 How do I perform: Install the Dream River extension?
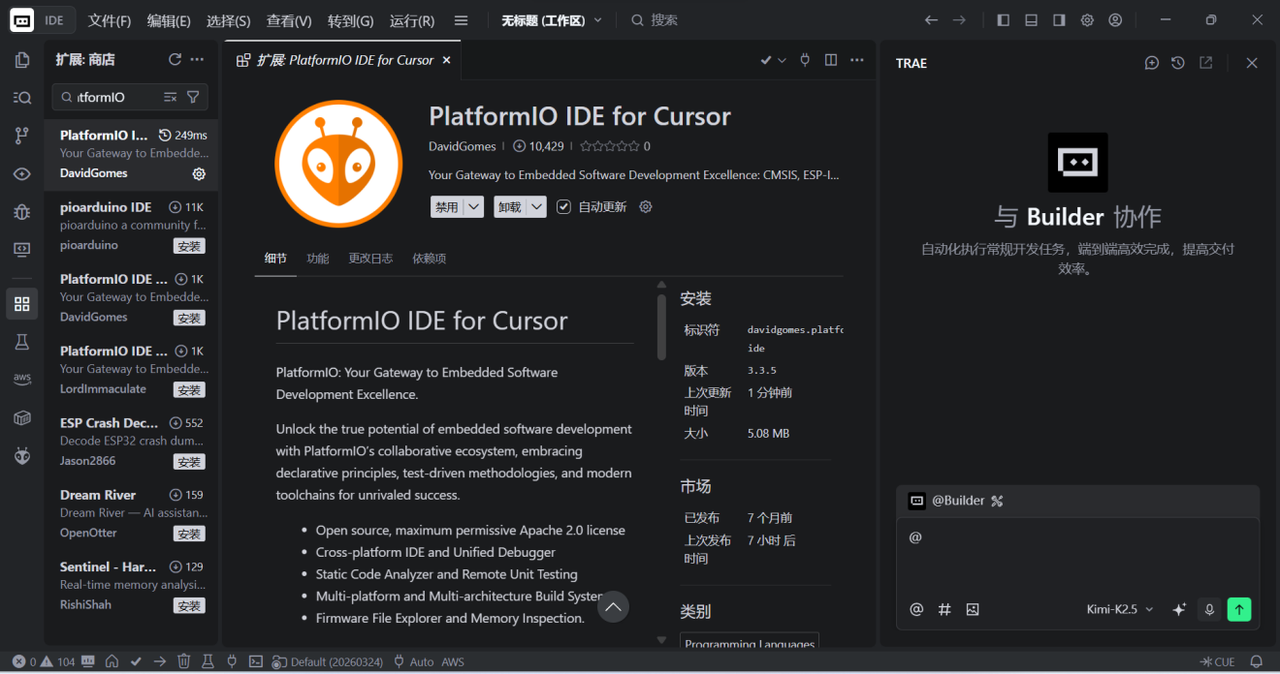[x=189, y=534]
